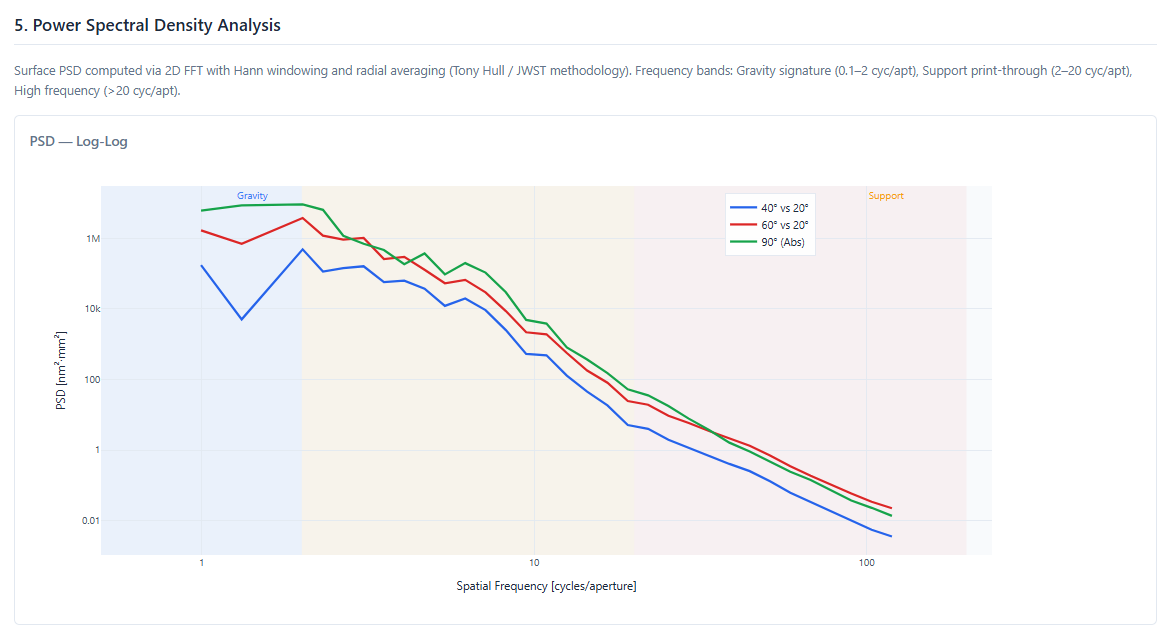Click the "PSD — Log-Log" chart title

(79, 141)
